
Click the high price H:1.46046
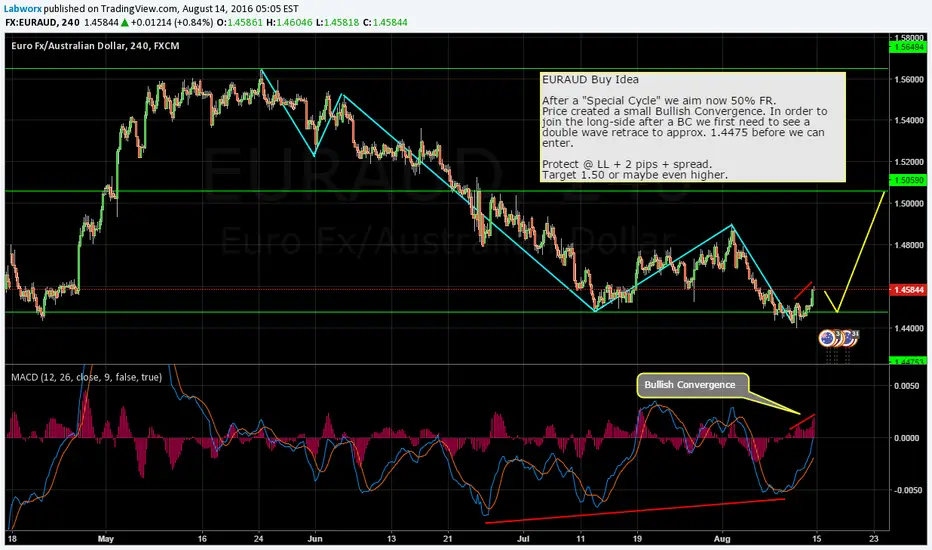(291, 23)
